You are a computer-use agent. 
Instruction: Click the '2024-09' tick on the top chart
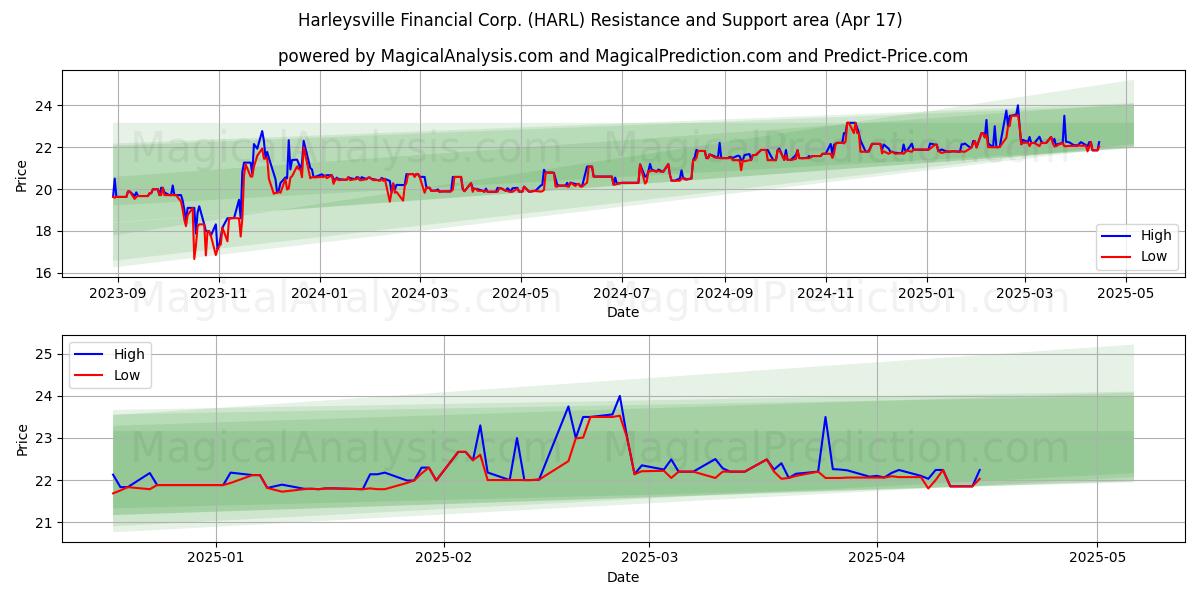click(724, 294)
